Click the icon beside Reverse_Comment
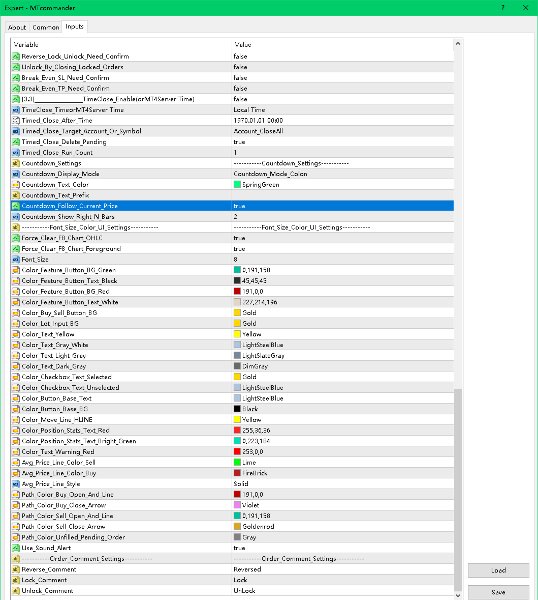The width and height of the screenshot is (538, 600). 16,569
